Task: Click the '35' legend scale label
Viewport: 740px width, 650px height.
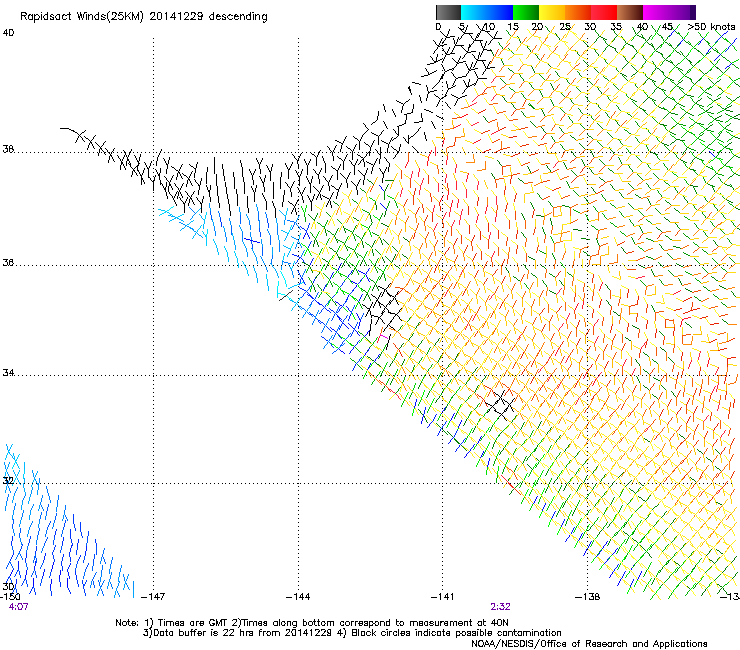Action: click(616, 27)
